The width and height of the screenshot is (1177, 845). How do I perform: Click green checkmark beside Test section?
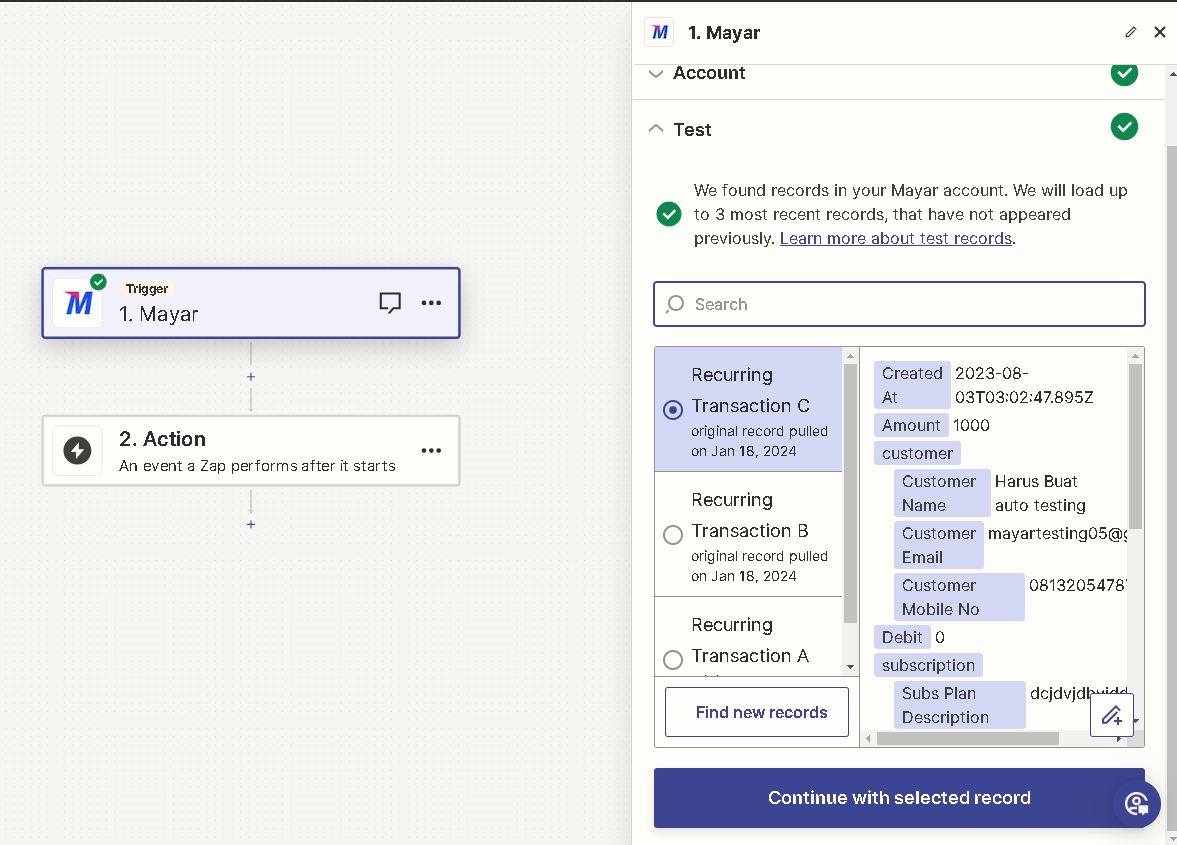[x=1124, y=126]
